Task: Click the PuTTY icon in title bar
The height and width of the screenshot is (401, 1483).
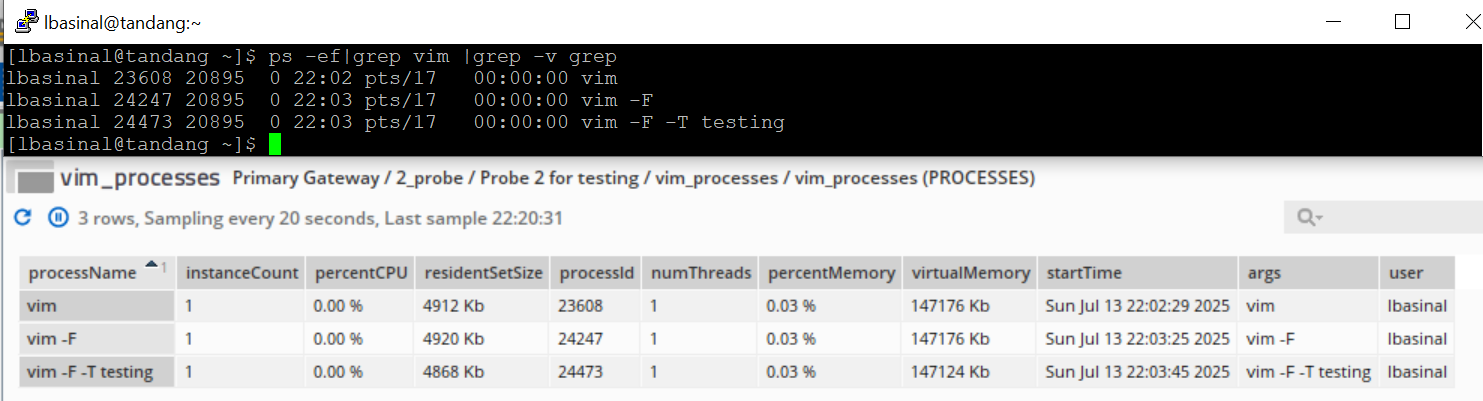Action: (x=27, y=21)
